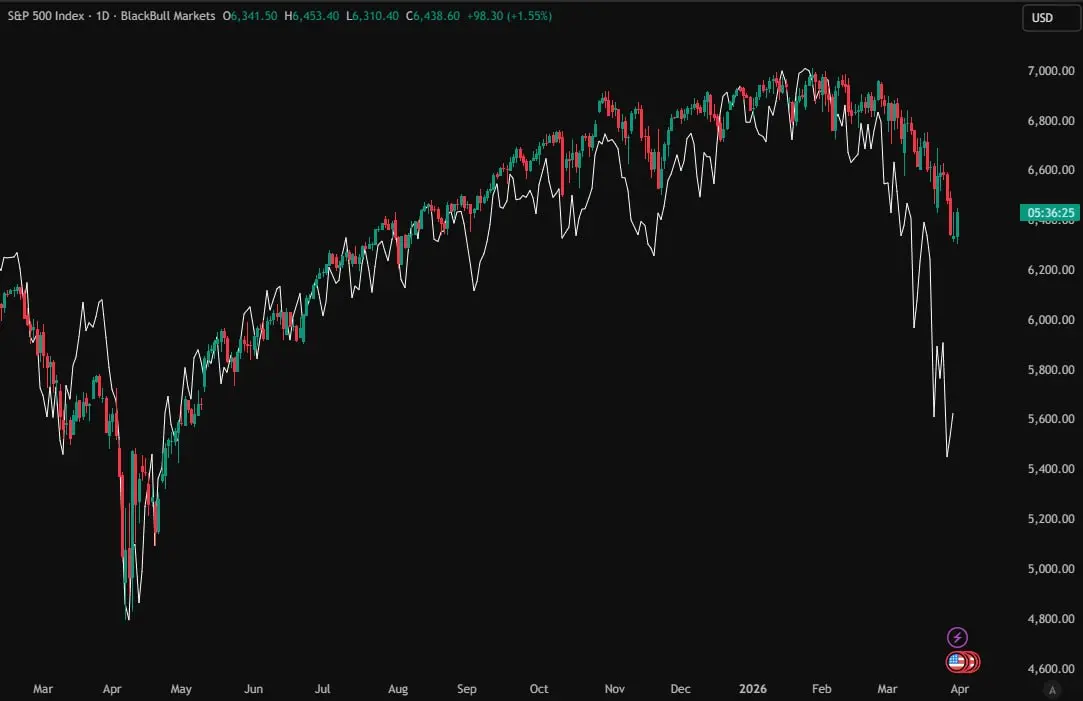Click the 5,200.00 price axis label
The width and height of the screenshot is (1083, 701).
pyautogui.click(x=1051, y=519)
